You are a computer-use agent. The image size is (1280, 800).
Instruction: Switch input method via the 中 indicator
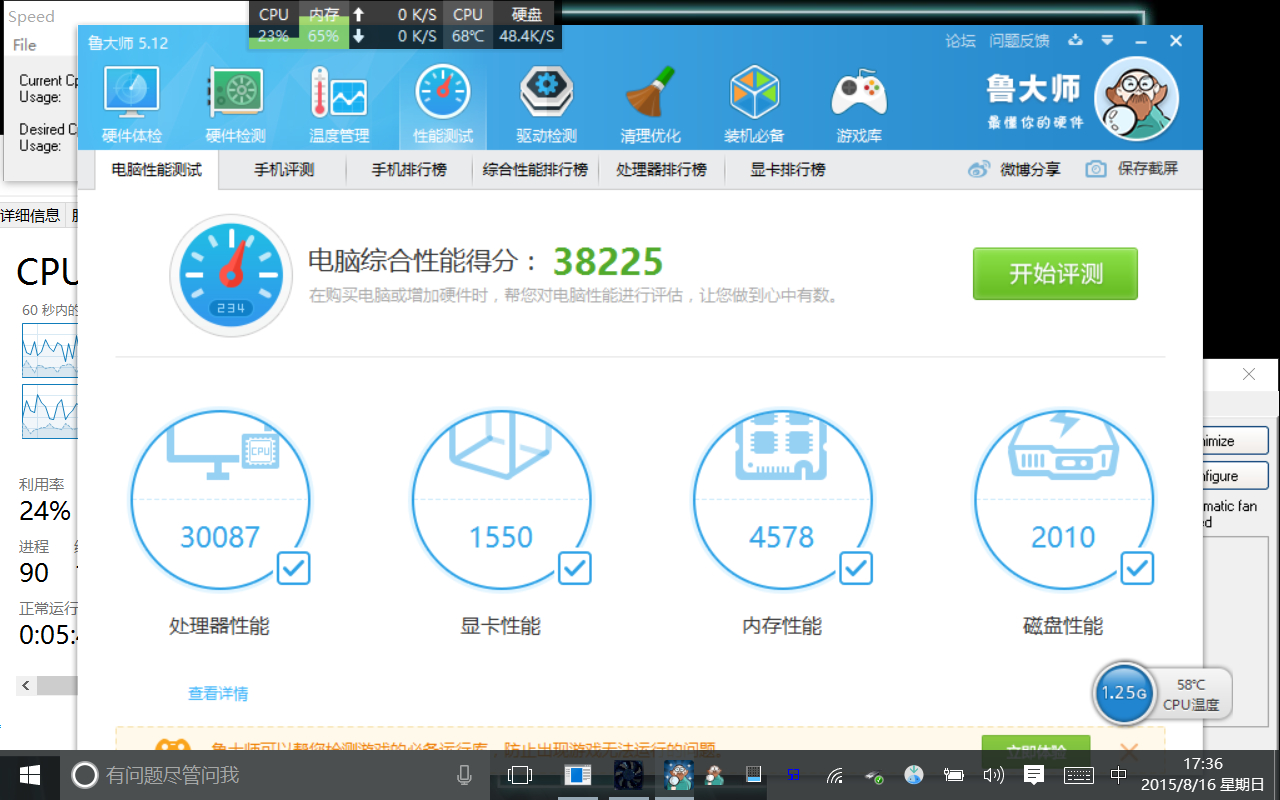tap(1118, 775)
